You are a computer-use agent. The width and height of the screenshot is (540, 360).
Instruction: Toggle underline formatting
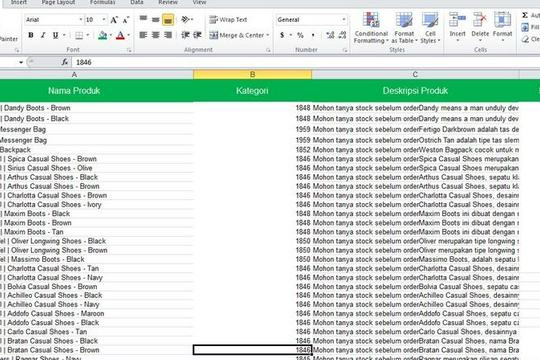click(55, 35)
